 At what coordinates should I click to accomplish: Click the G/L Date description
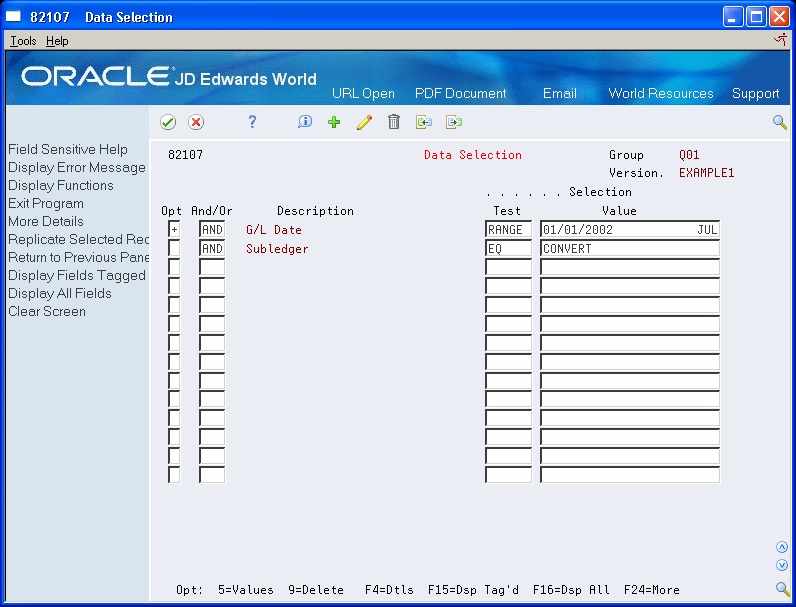(274, 230)
